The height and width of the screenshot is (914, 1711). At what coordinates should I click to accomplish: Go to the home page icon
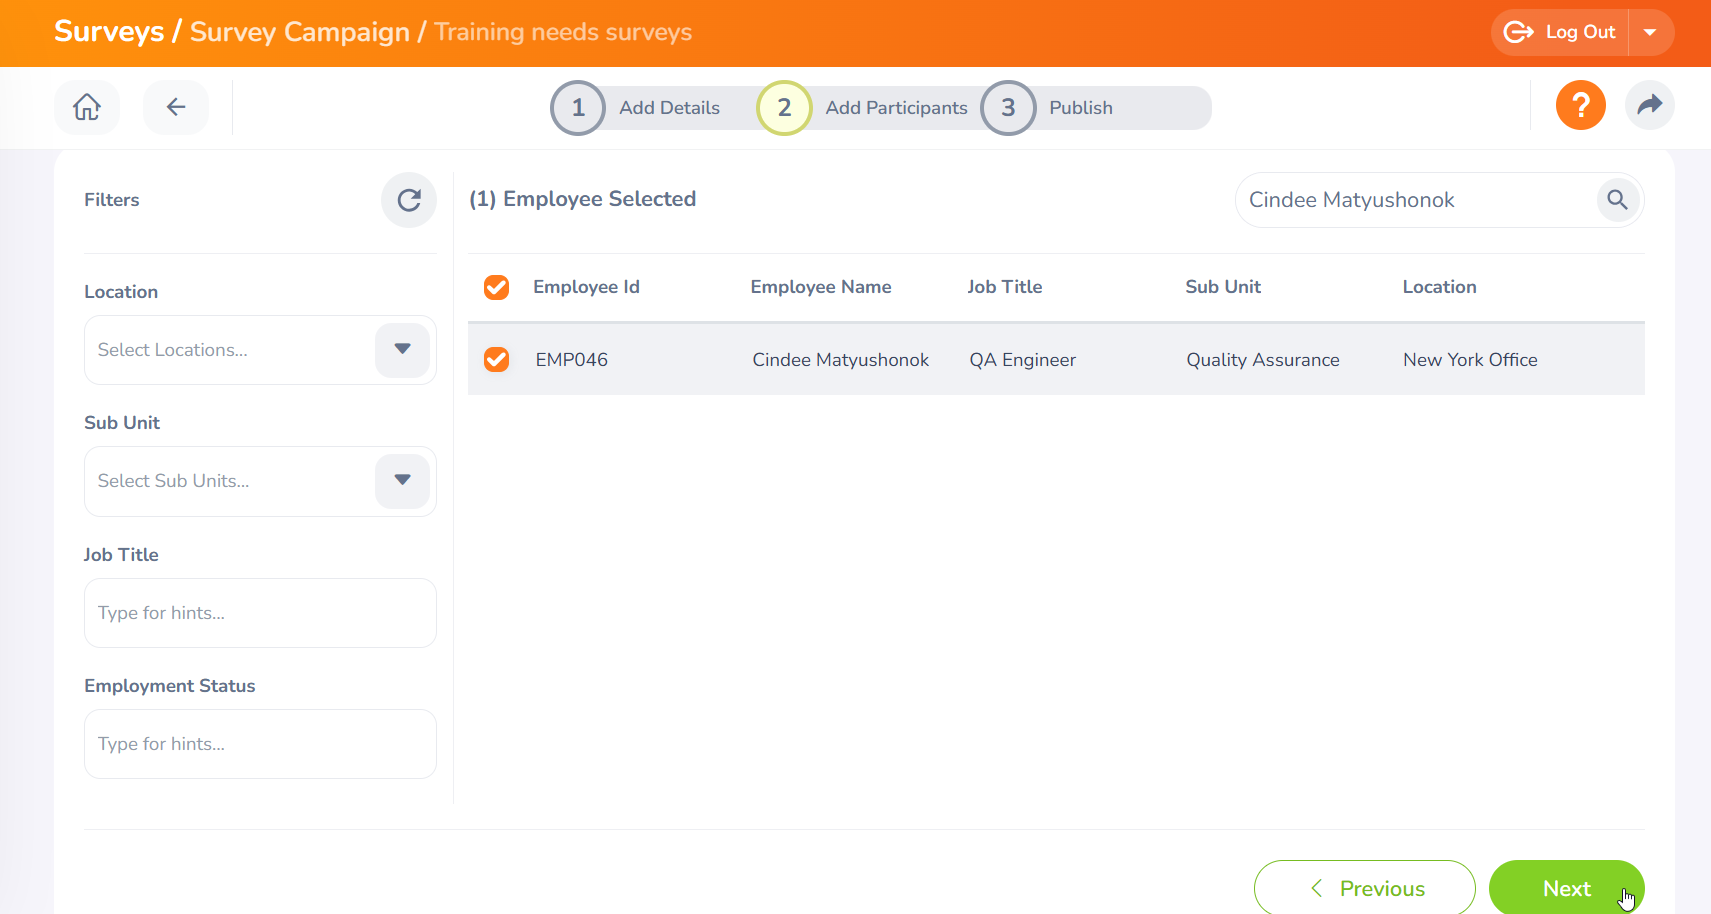coord(87,107)
